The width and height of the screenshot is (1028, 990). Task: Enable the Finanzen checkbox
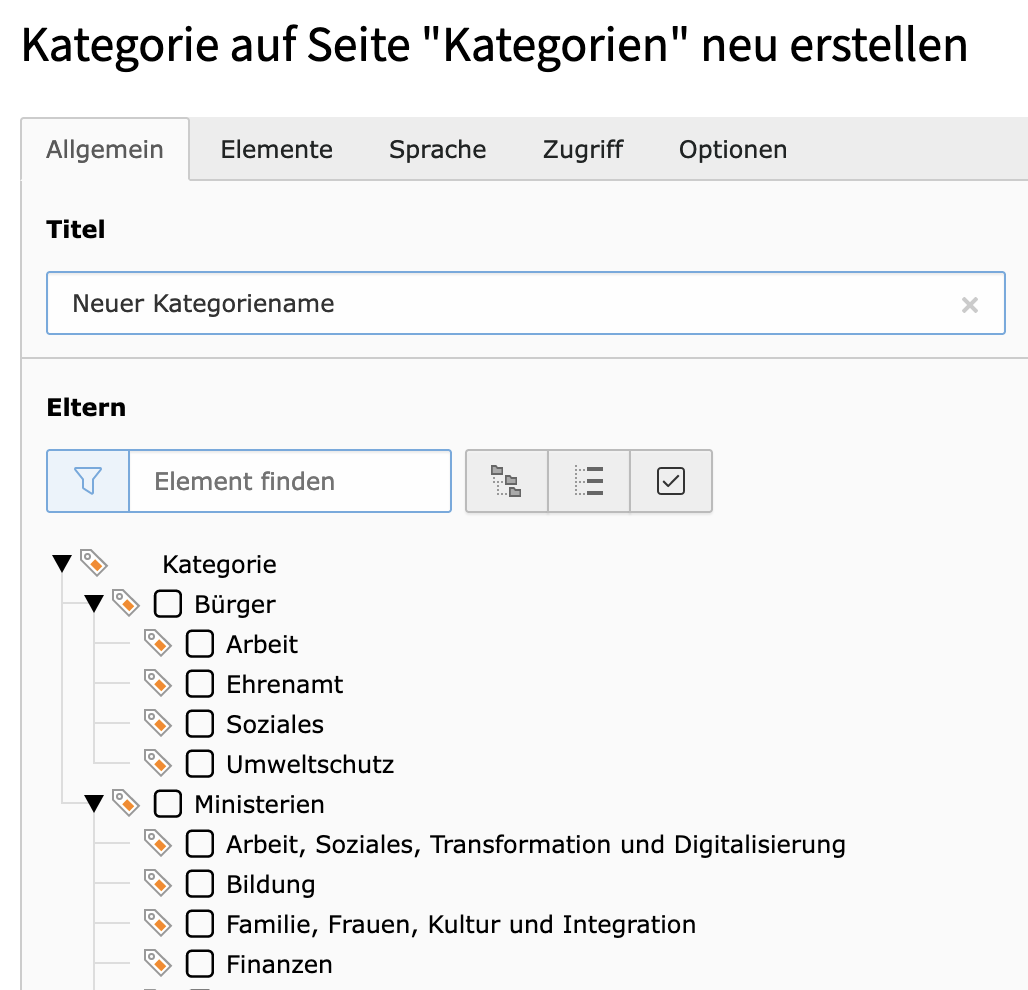pos(200,963)
